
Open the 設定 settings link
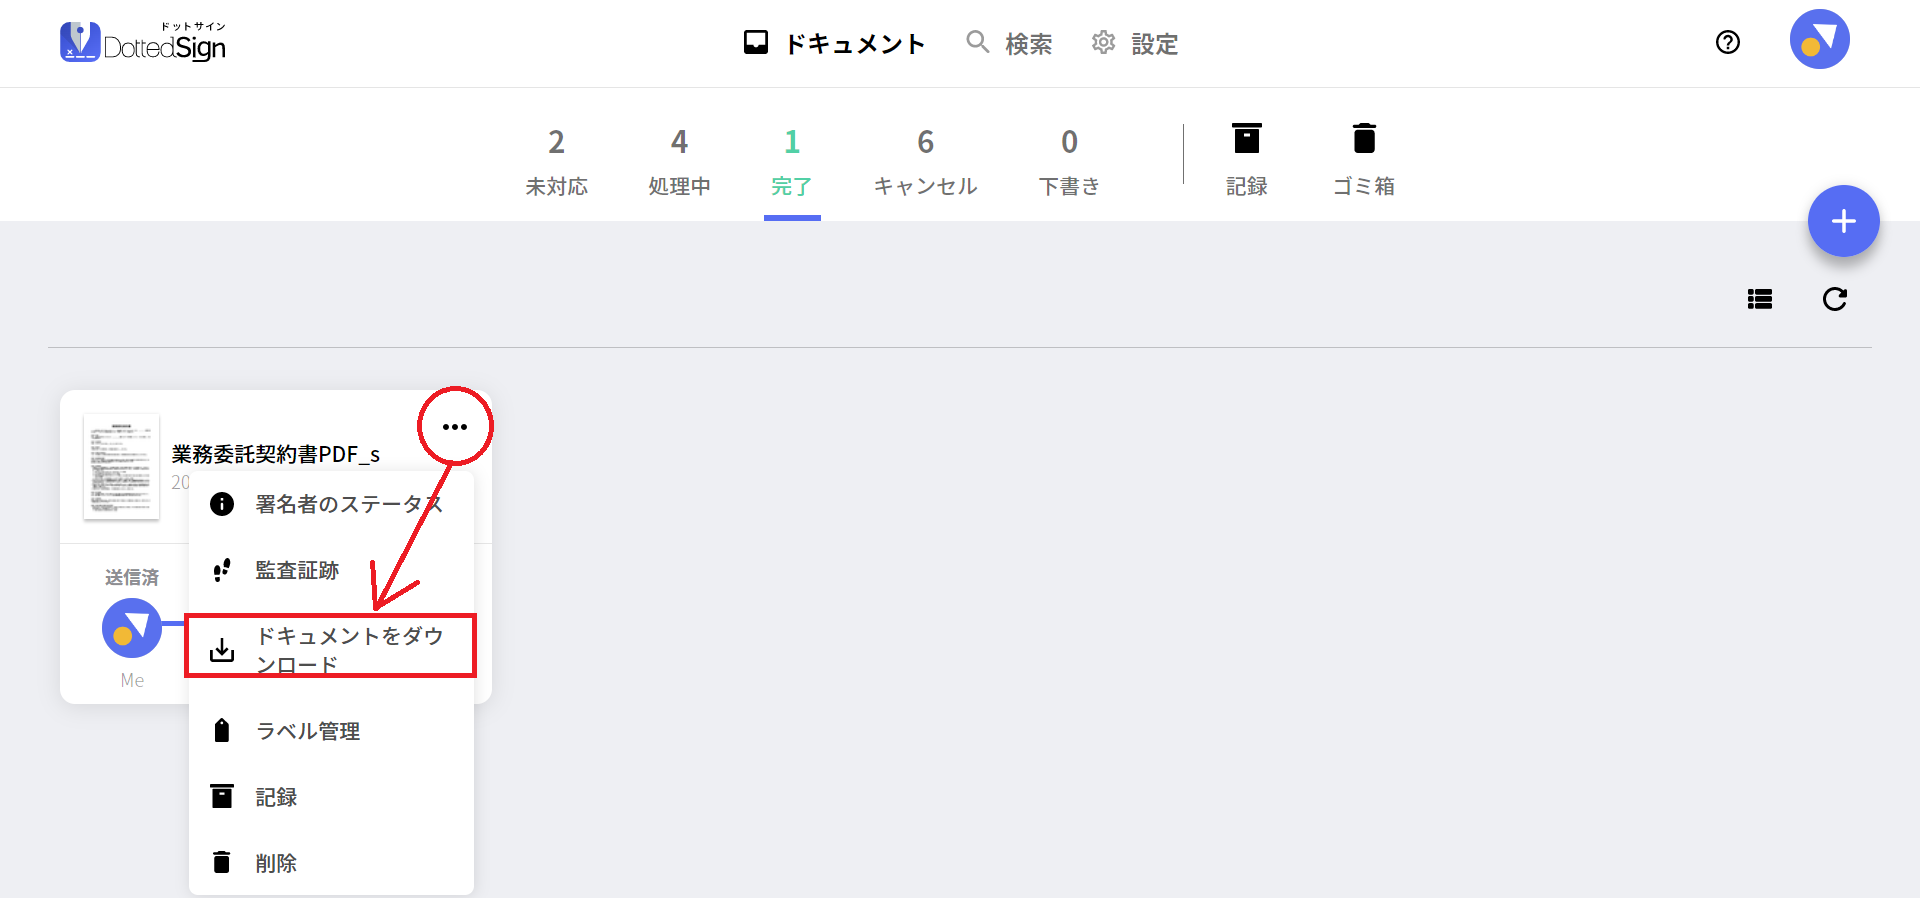point(1135,43)
